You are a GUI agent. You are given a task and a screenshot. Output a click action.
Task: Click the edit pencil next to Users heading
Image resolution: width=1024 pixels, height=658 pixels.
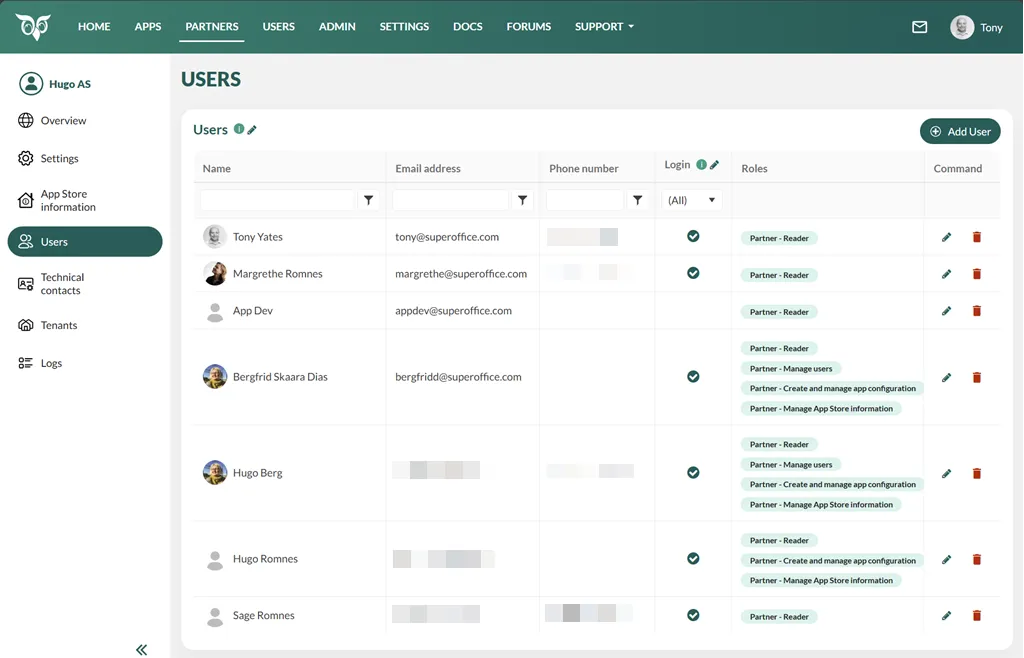click(x=253, y=130)
